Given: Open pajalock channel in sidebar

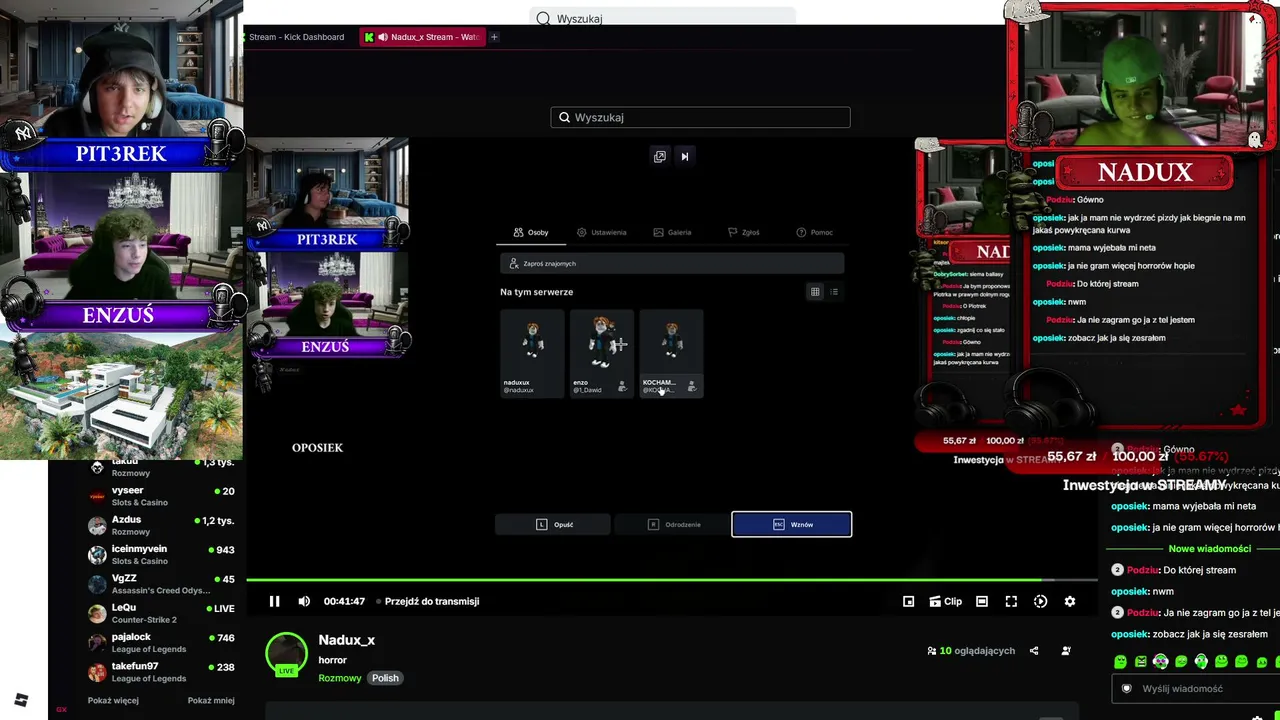Looking at the screenshot, I should click(x=162, y=642).
